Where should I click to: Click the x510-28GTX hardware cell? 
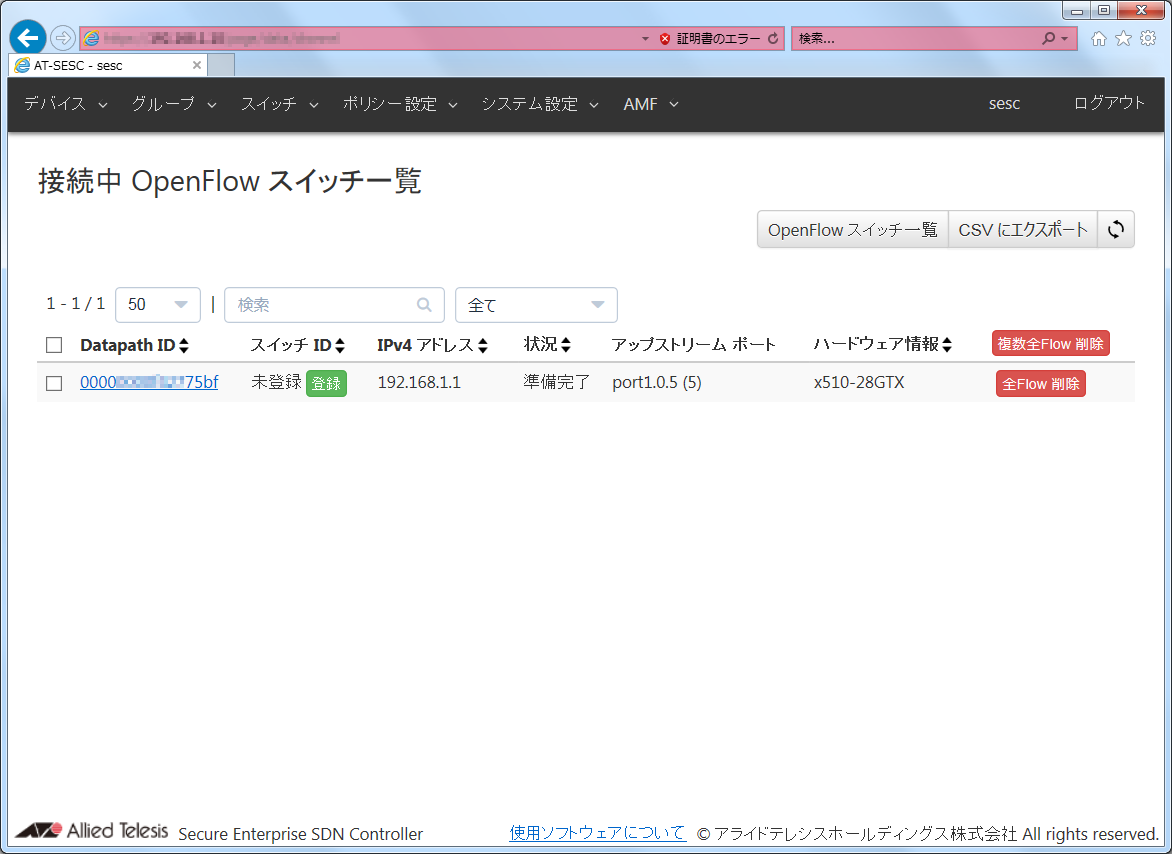(x=859, y=383)
